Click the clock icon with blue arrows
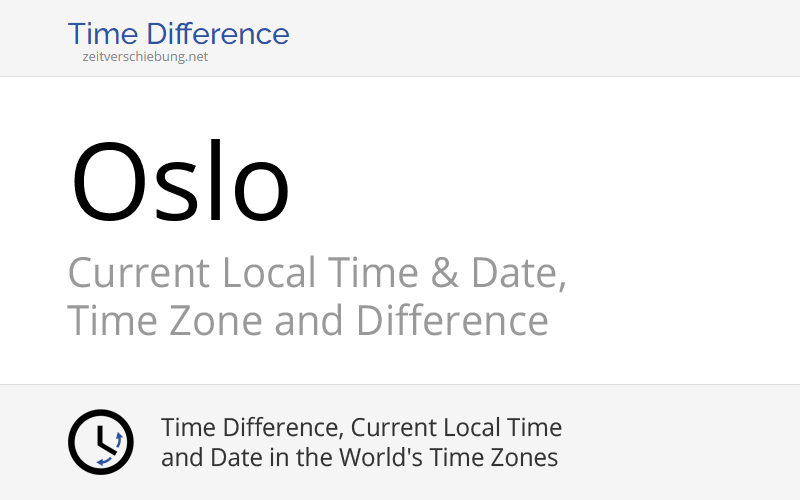 pos(101,442)
